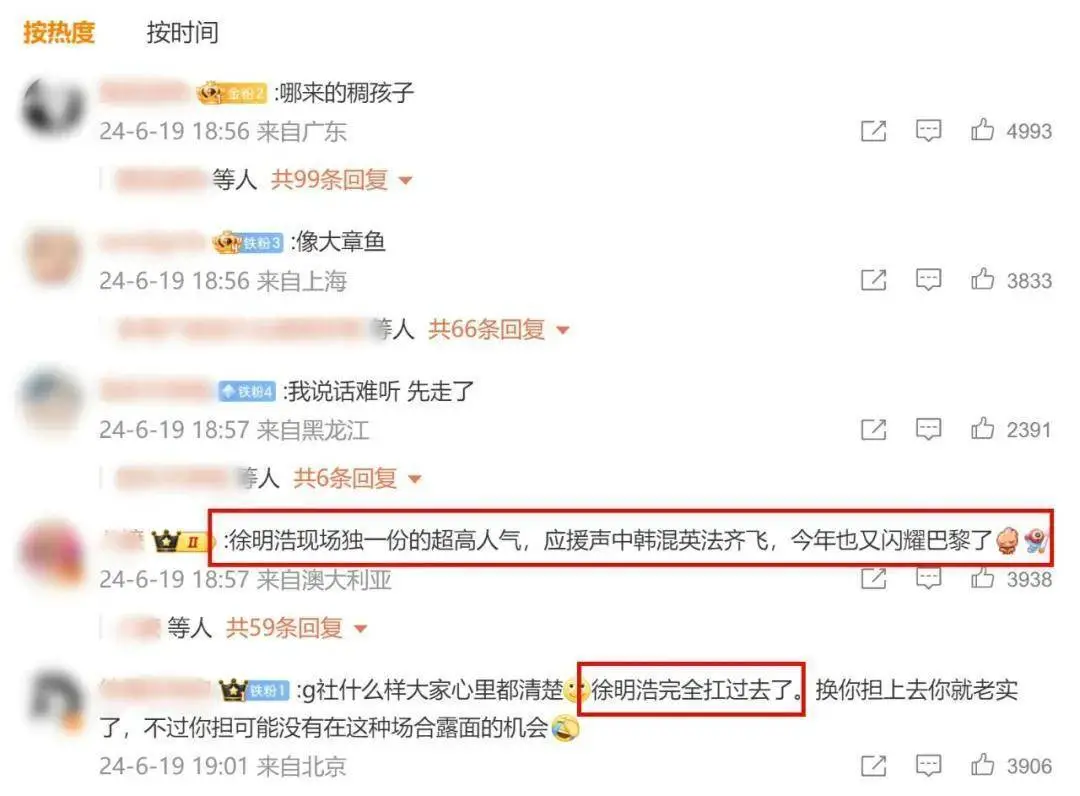Viewport: 1080px width, 796px height.
Task: Click the 铁粉4 badge beside username
Action: click(247, 391)
